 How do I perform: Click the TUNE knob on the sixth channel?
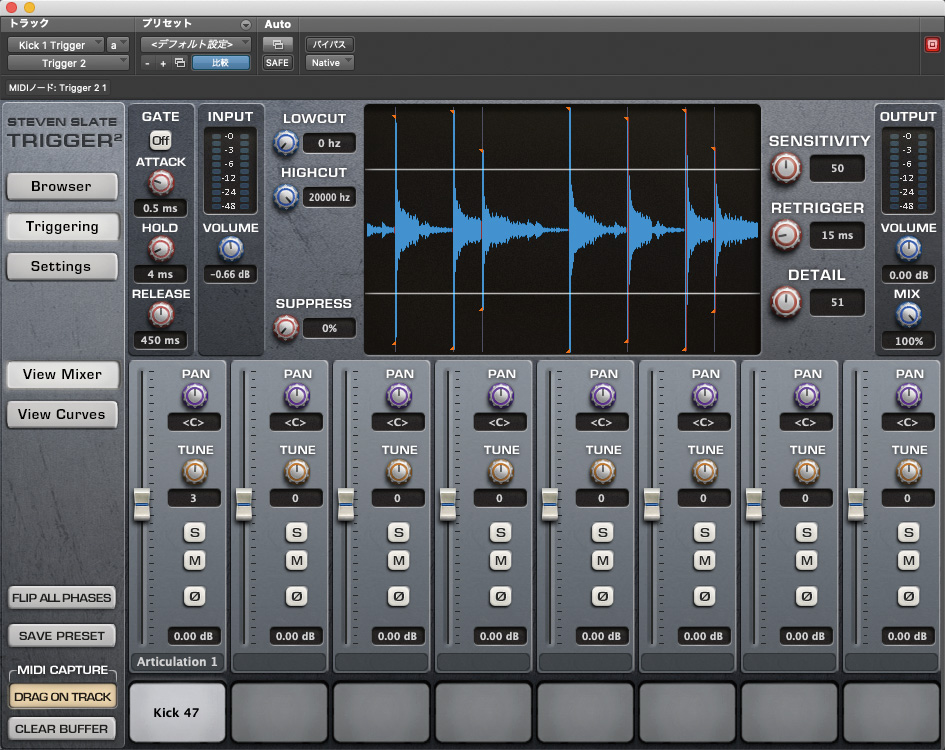click(x=705, y=472)
